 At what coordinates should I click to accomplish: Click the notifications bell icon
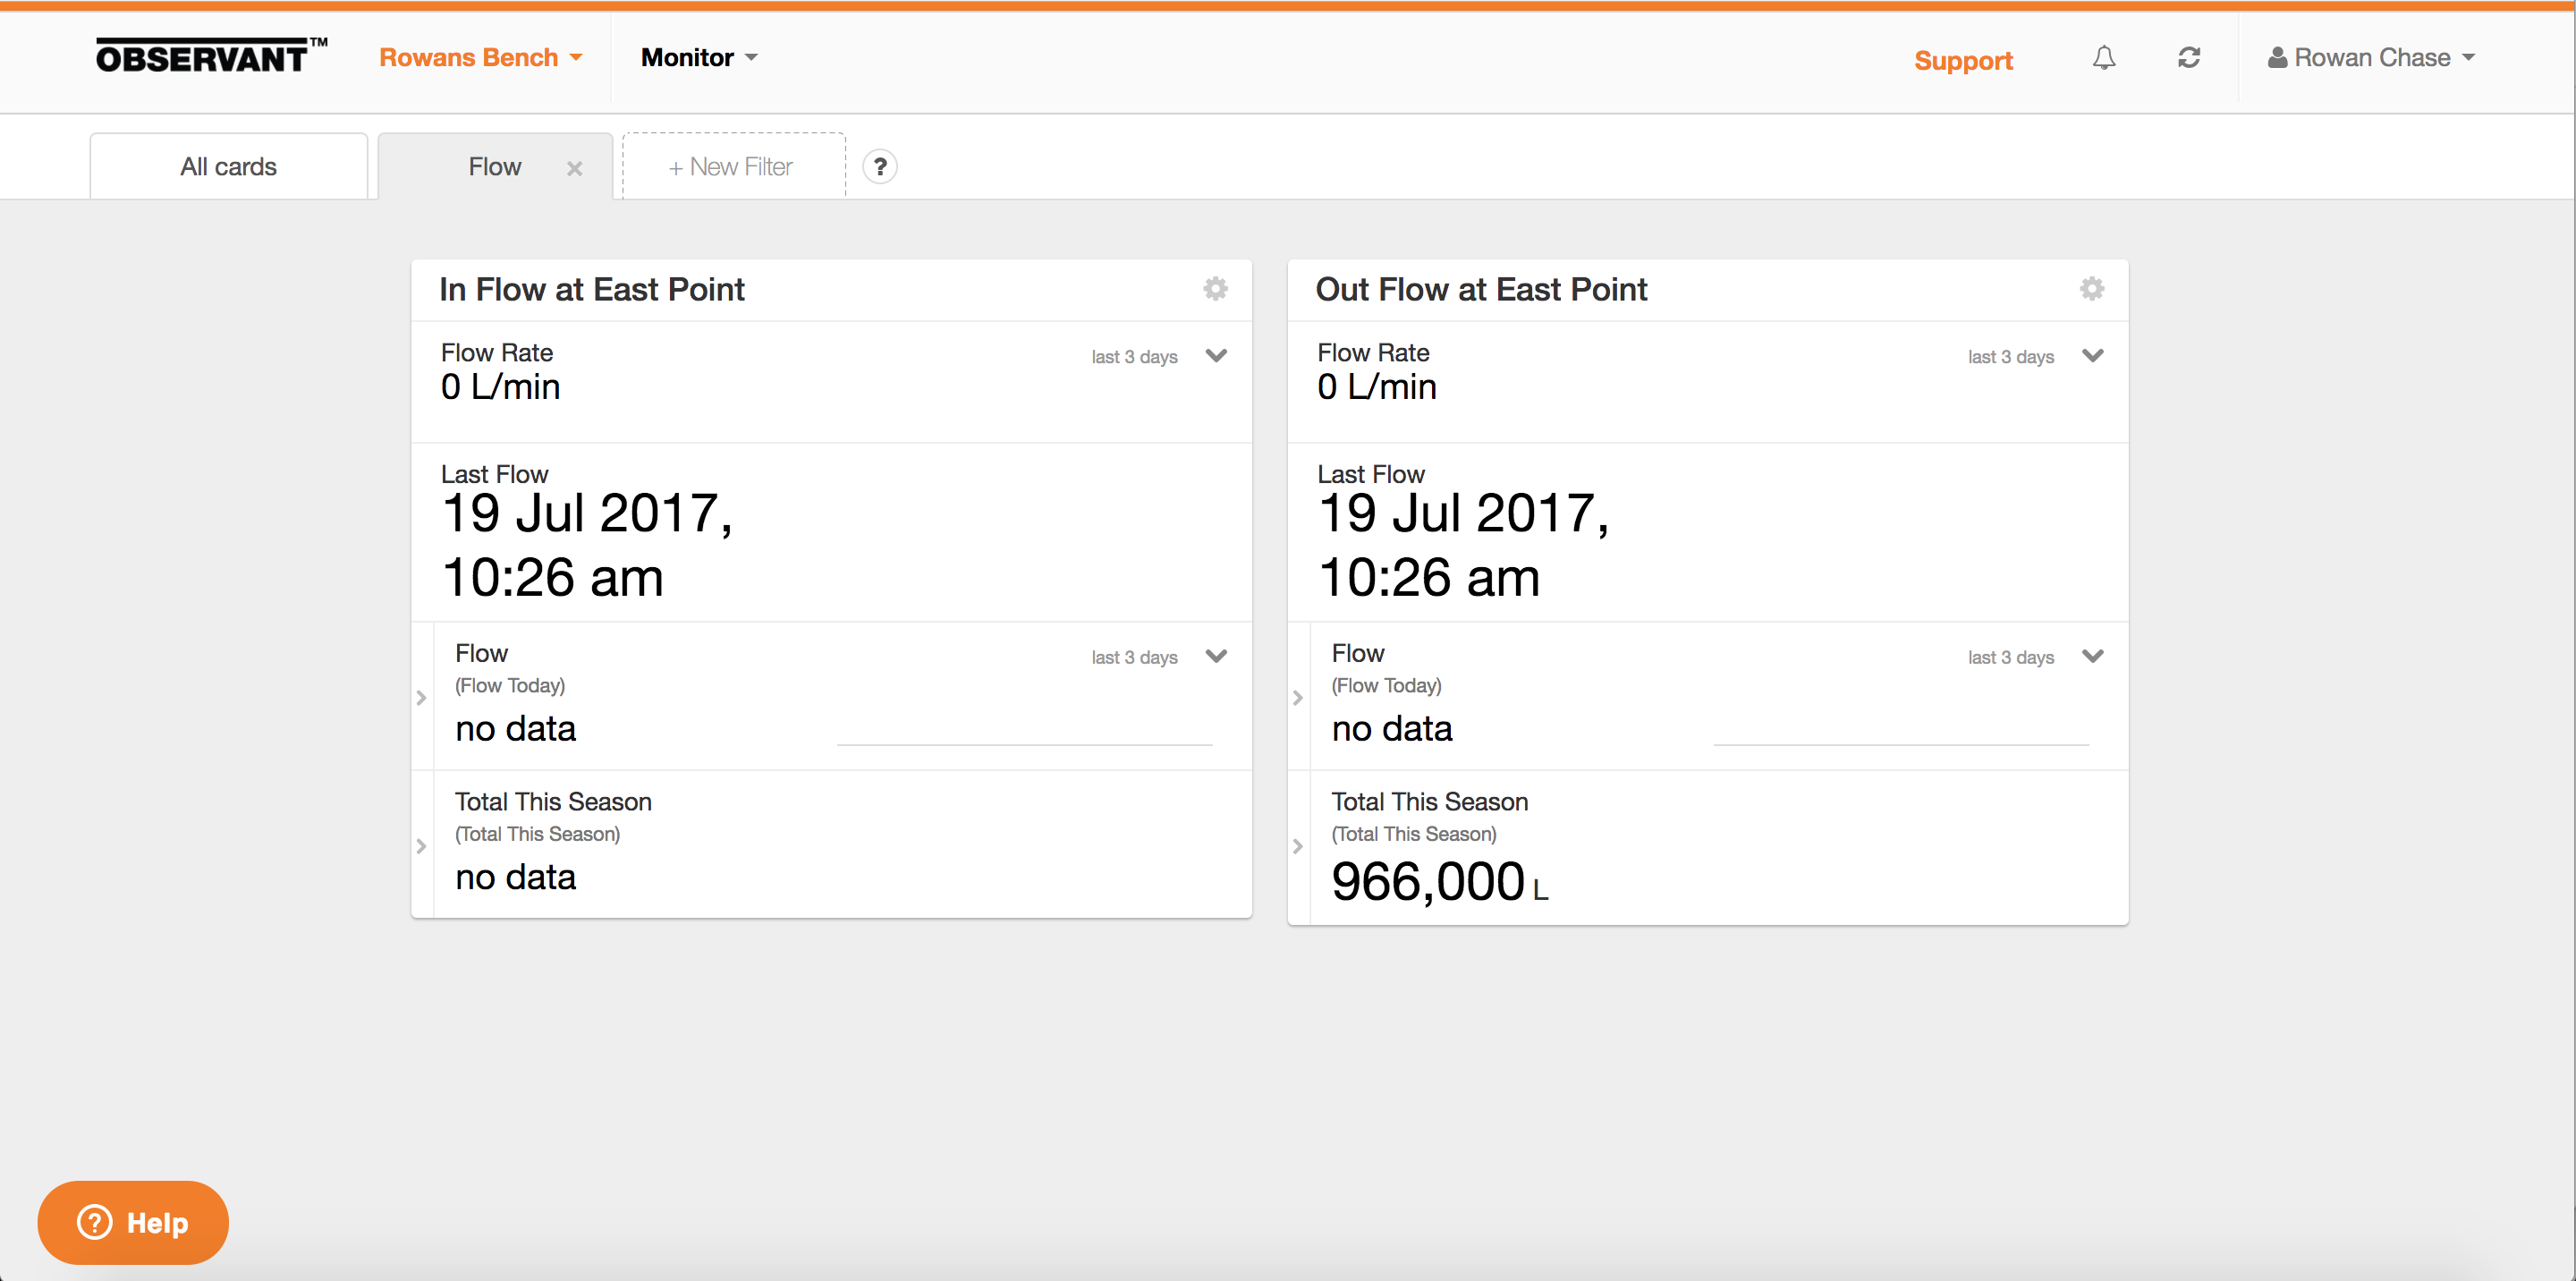[2103, 58]
